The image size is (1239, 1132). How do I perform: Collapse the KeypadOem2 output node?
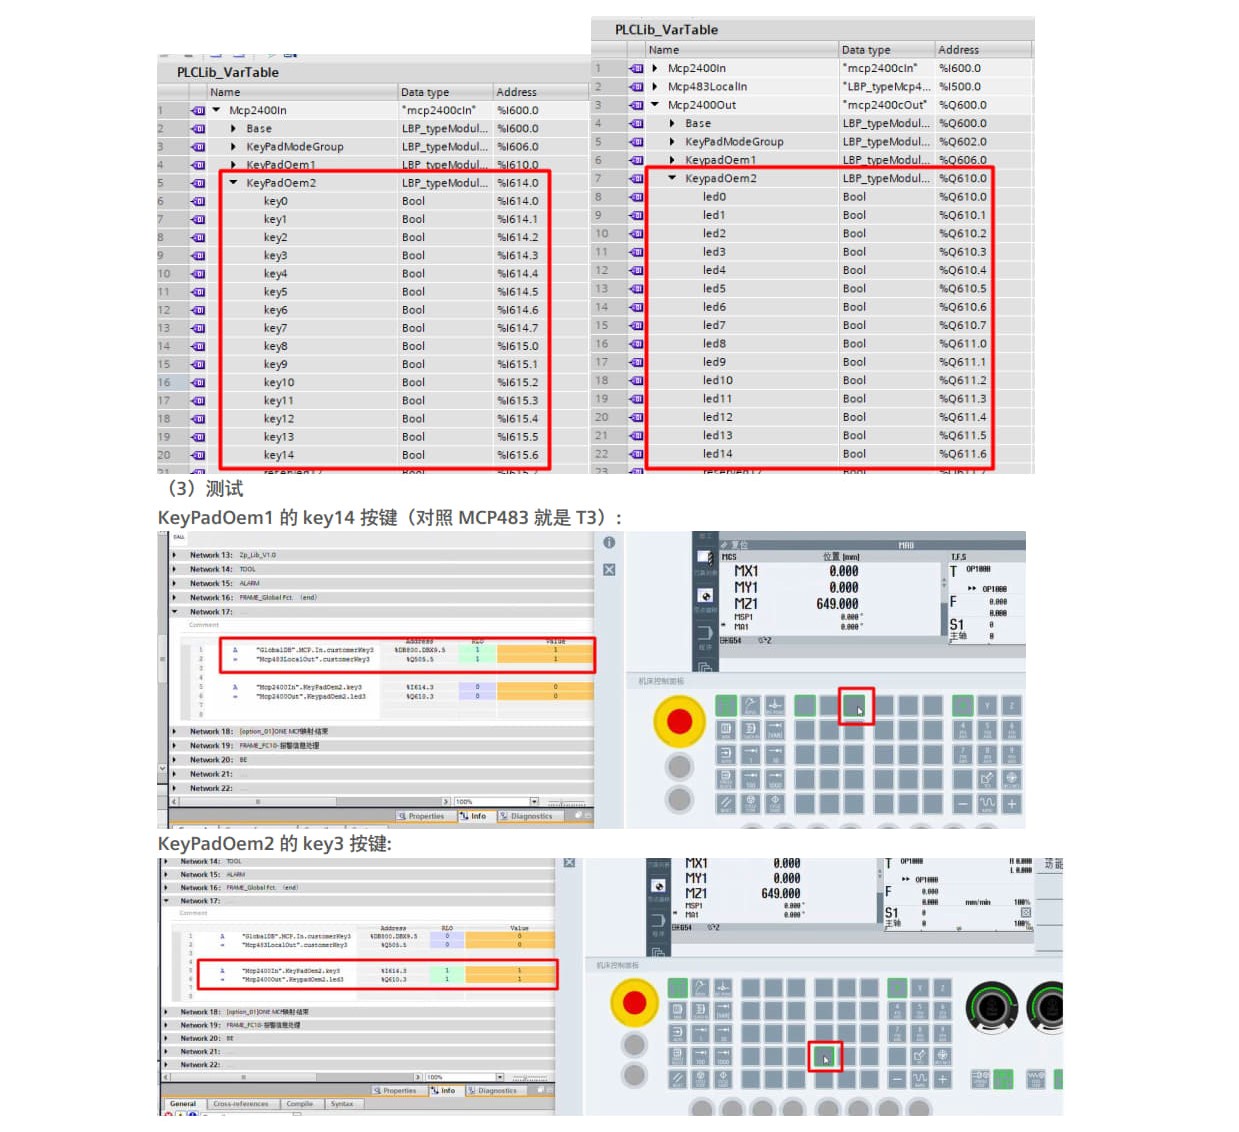672,178
